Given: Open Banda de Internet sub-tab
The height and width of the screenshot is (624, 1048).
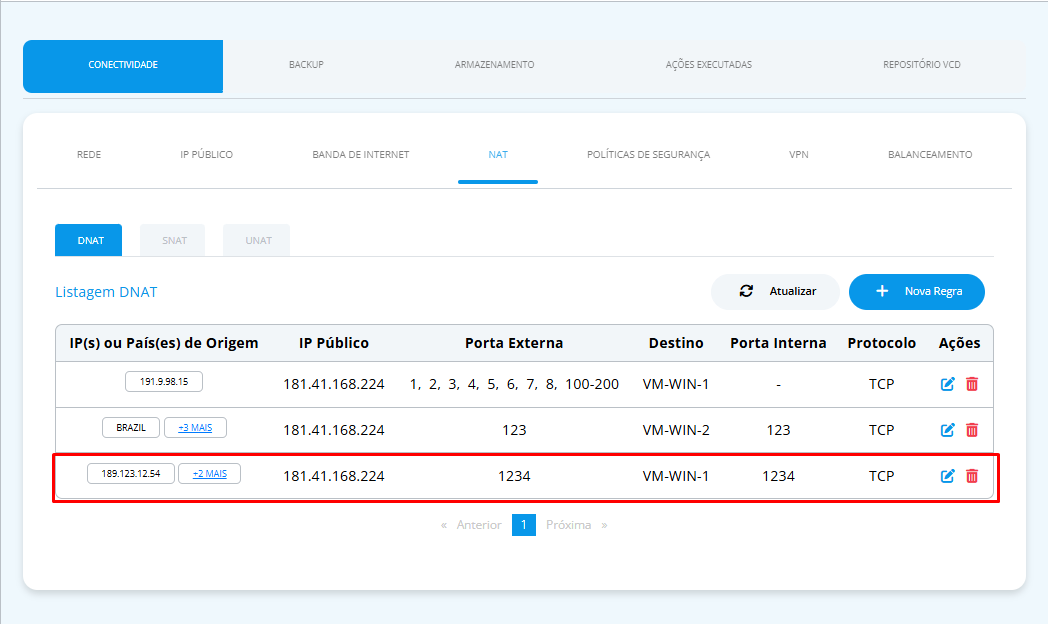Looking at the screenshot, I should [360, 154].
